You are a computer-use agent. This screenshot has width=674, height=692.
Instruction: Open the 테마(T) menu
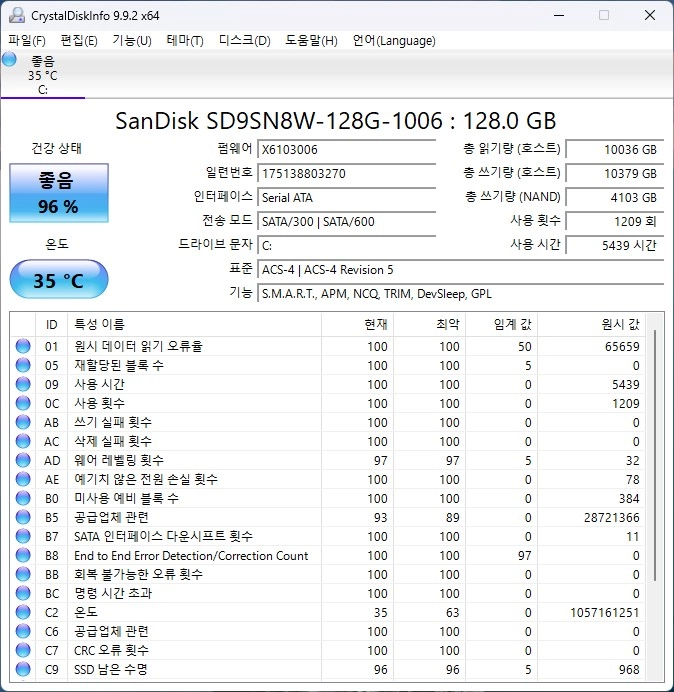(185, 41)
